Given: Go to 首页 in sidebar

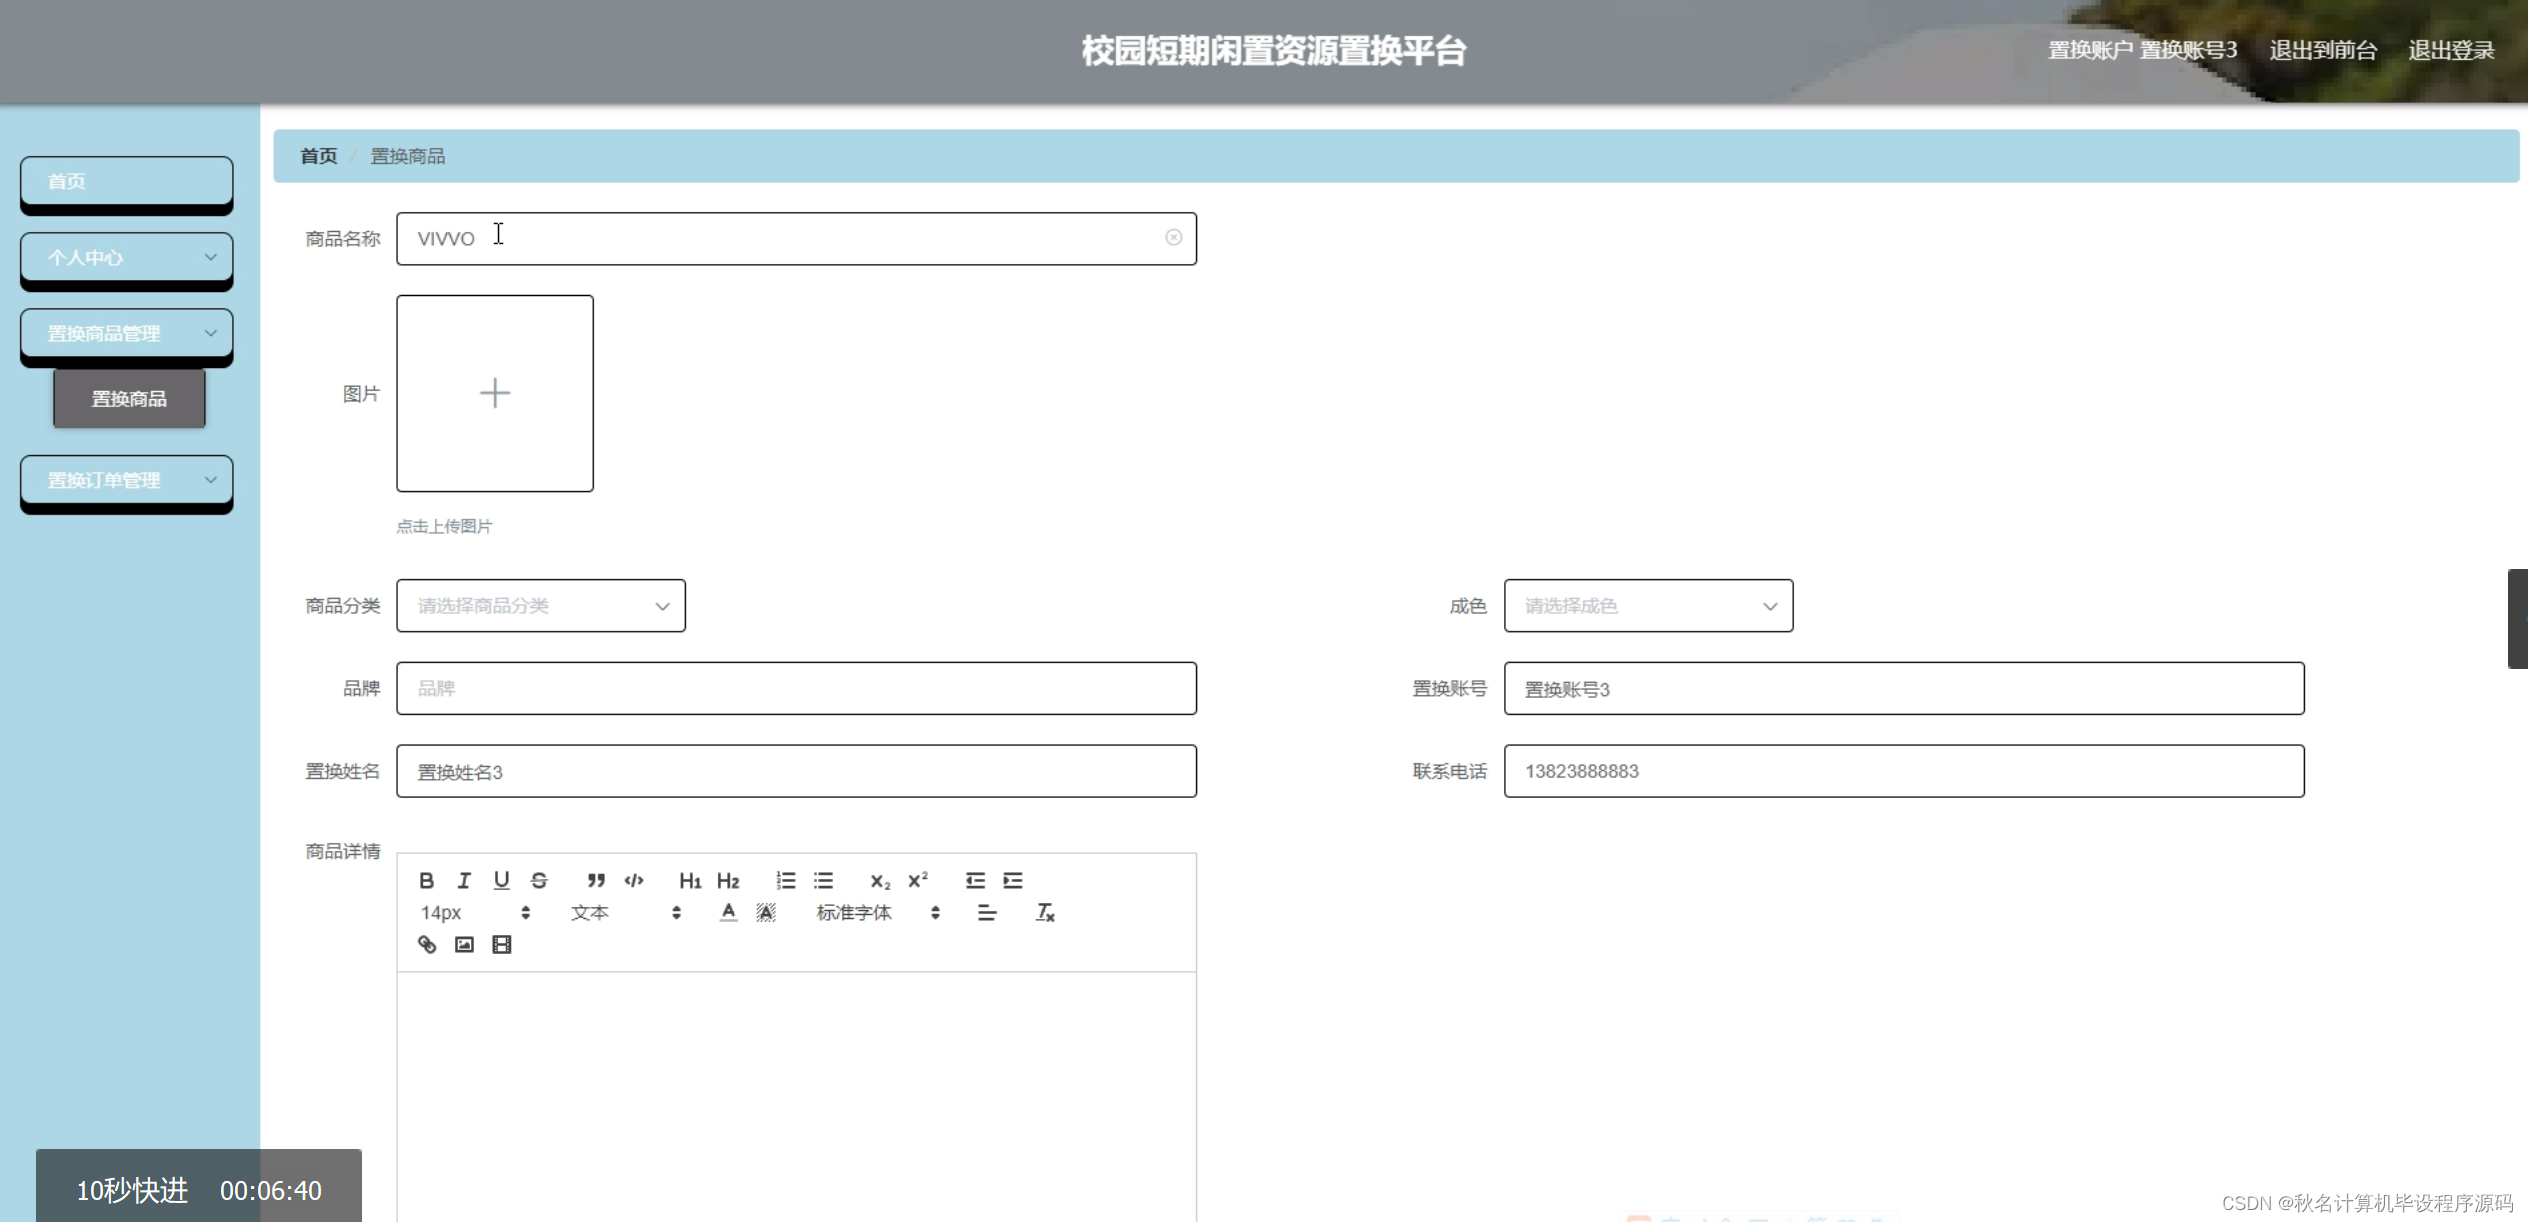Looking at the screenshot, I should [127, 181].
